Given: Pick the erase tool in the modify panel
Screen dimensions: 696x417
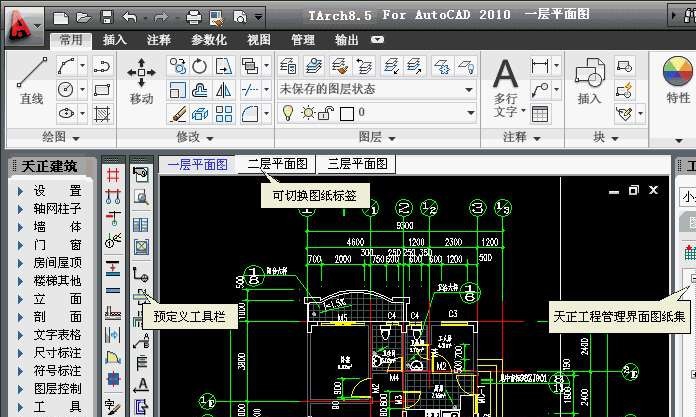Looking at the screenshot, I should pos(177,114).
